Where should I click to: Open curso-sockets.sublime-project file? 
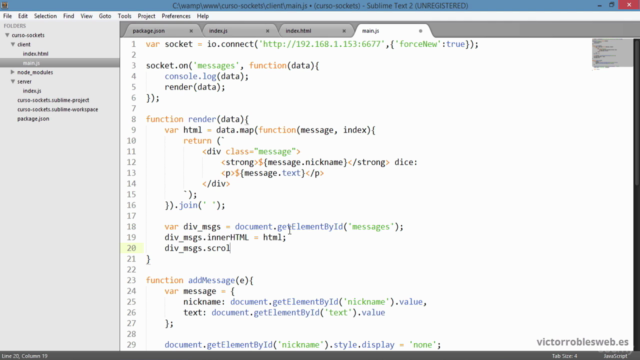click(x=53, y=100)
